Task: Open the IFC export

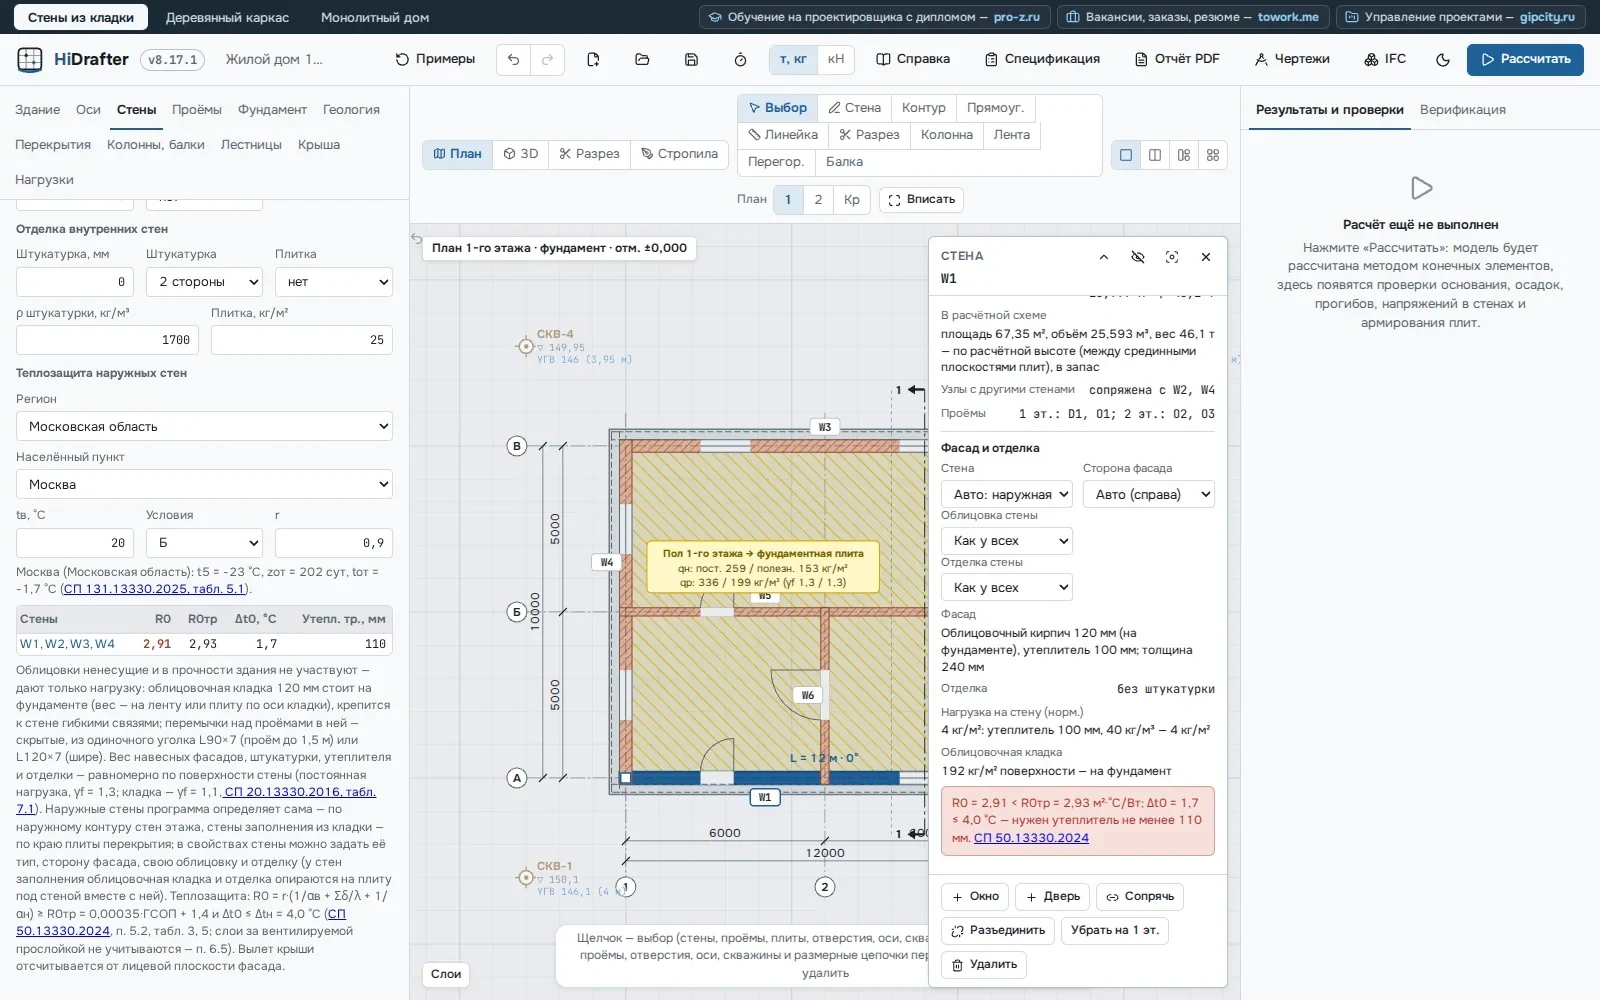Action: pyautogui.click(x=1385, y=59)
